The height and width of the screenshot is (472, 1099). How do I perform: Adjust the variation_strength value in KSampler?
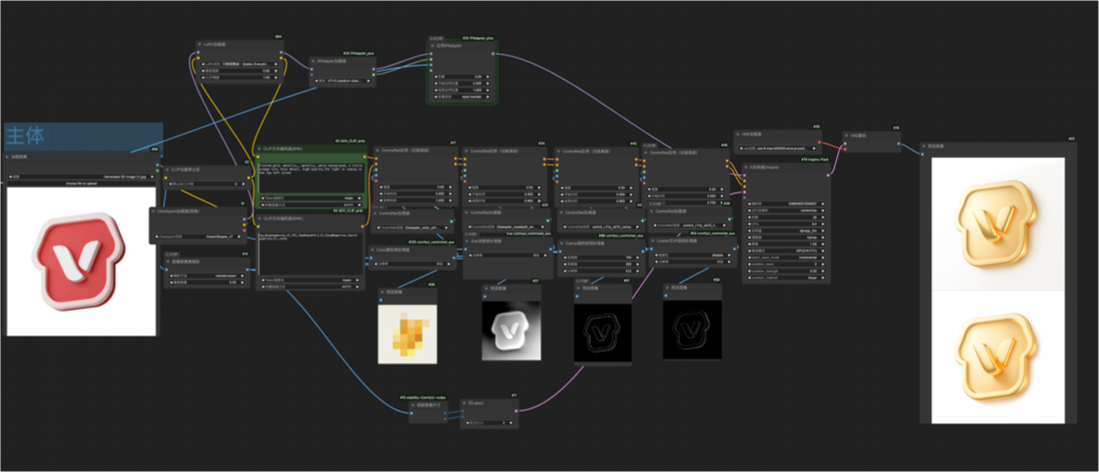[786, 271]
